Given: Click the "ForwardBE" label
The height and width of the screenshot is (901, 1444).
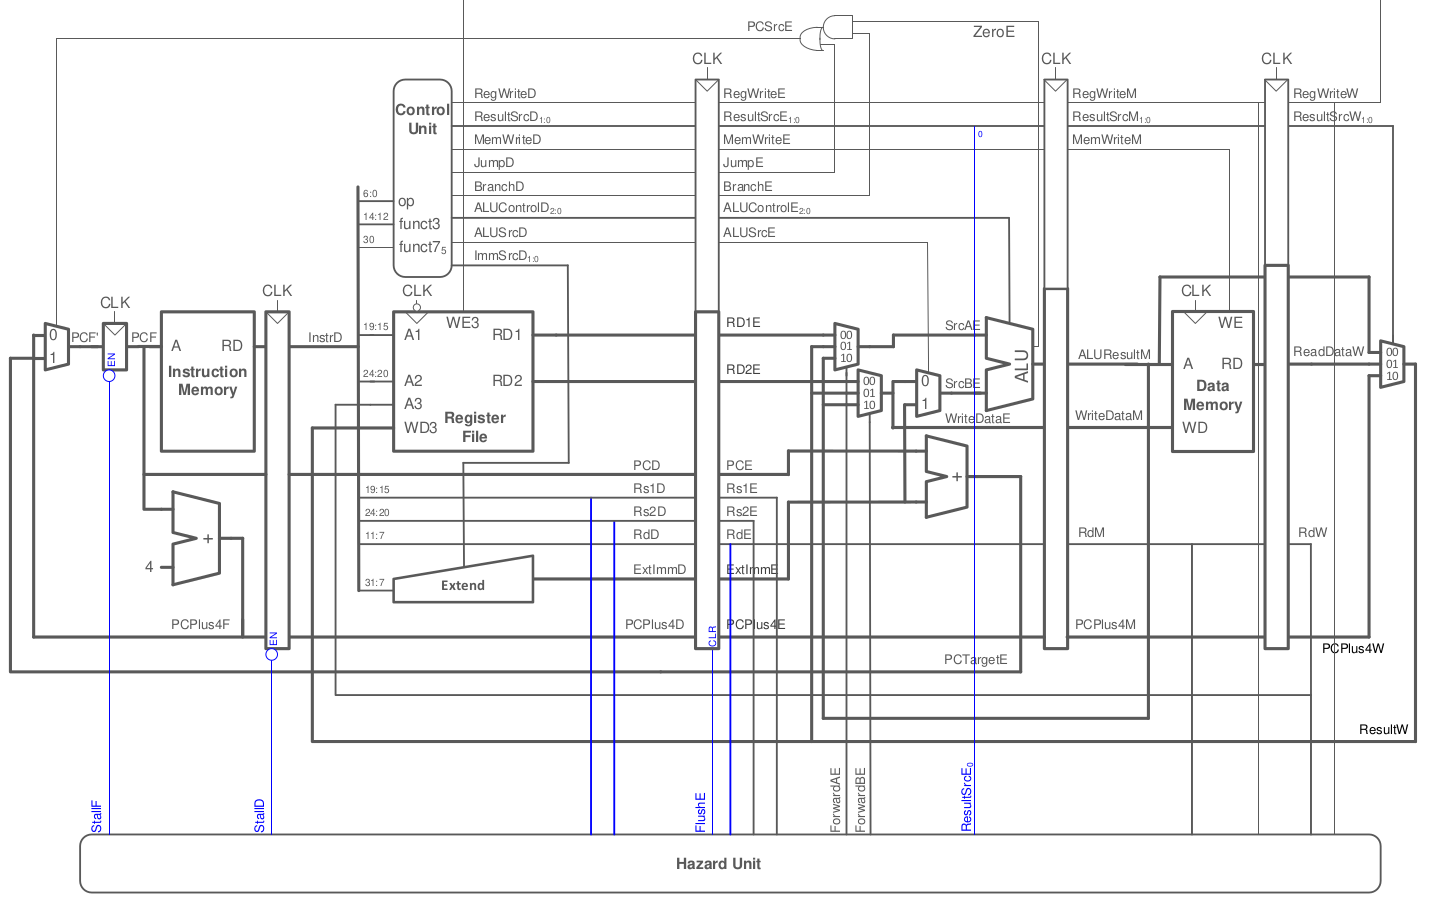Looking at the screenshot, I should (860, 801).
